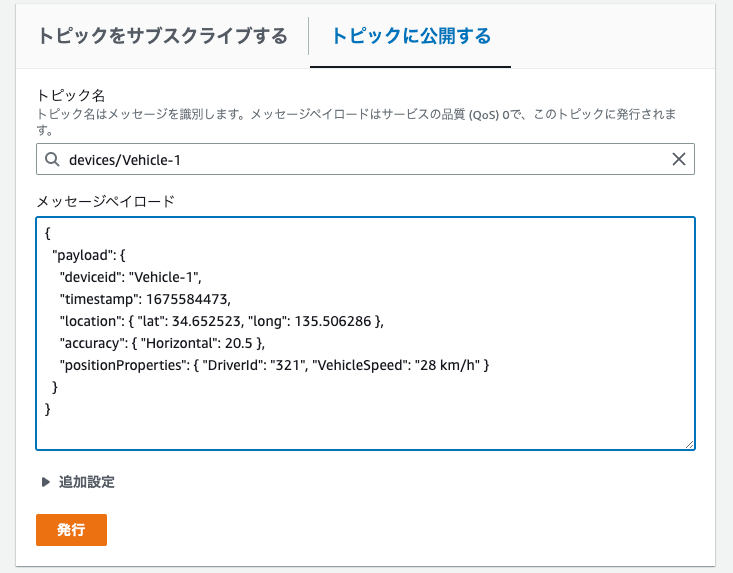Screen dimensions: 733x573
Task: Clear topic name with the X icon
Action: (679, 159)
